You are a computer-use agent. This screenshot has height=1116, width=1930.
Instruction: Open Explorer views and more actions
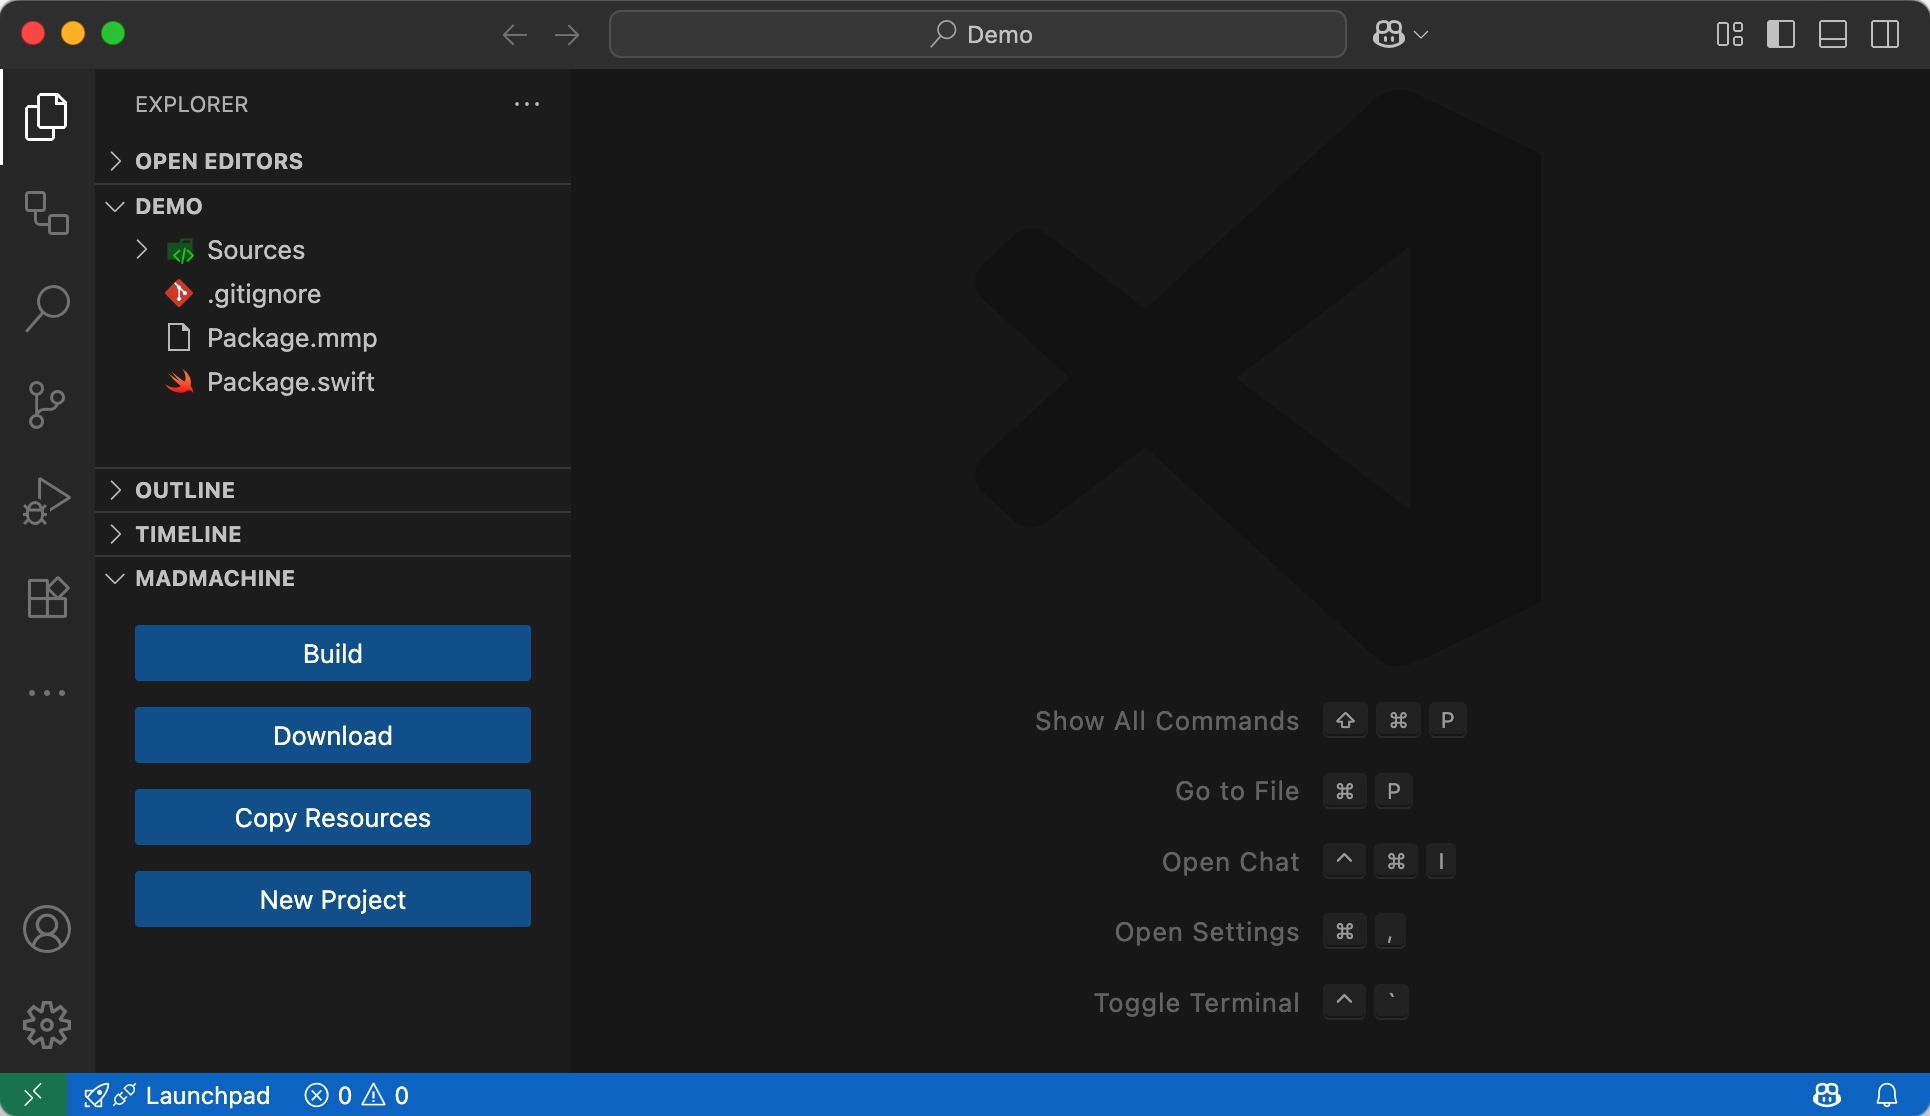pyautogui.click(x=527, y=104)
